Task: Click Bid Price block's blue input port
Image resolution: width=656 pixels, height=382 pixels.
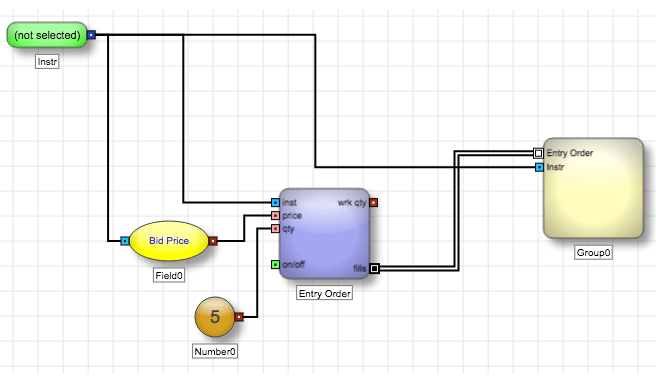Action: pos(125,241)
